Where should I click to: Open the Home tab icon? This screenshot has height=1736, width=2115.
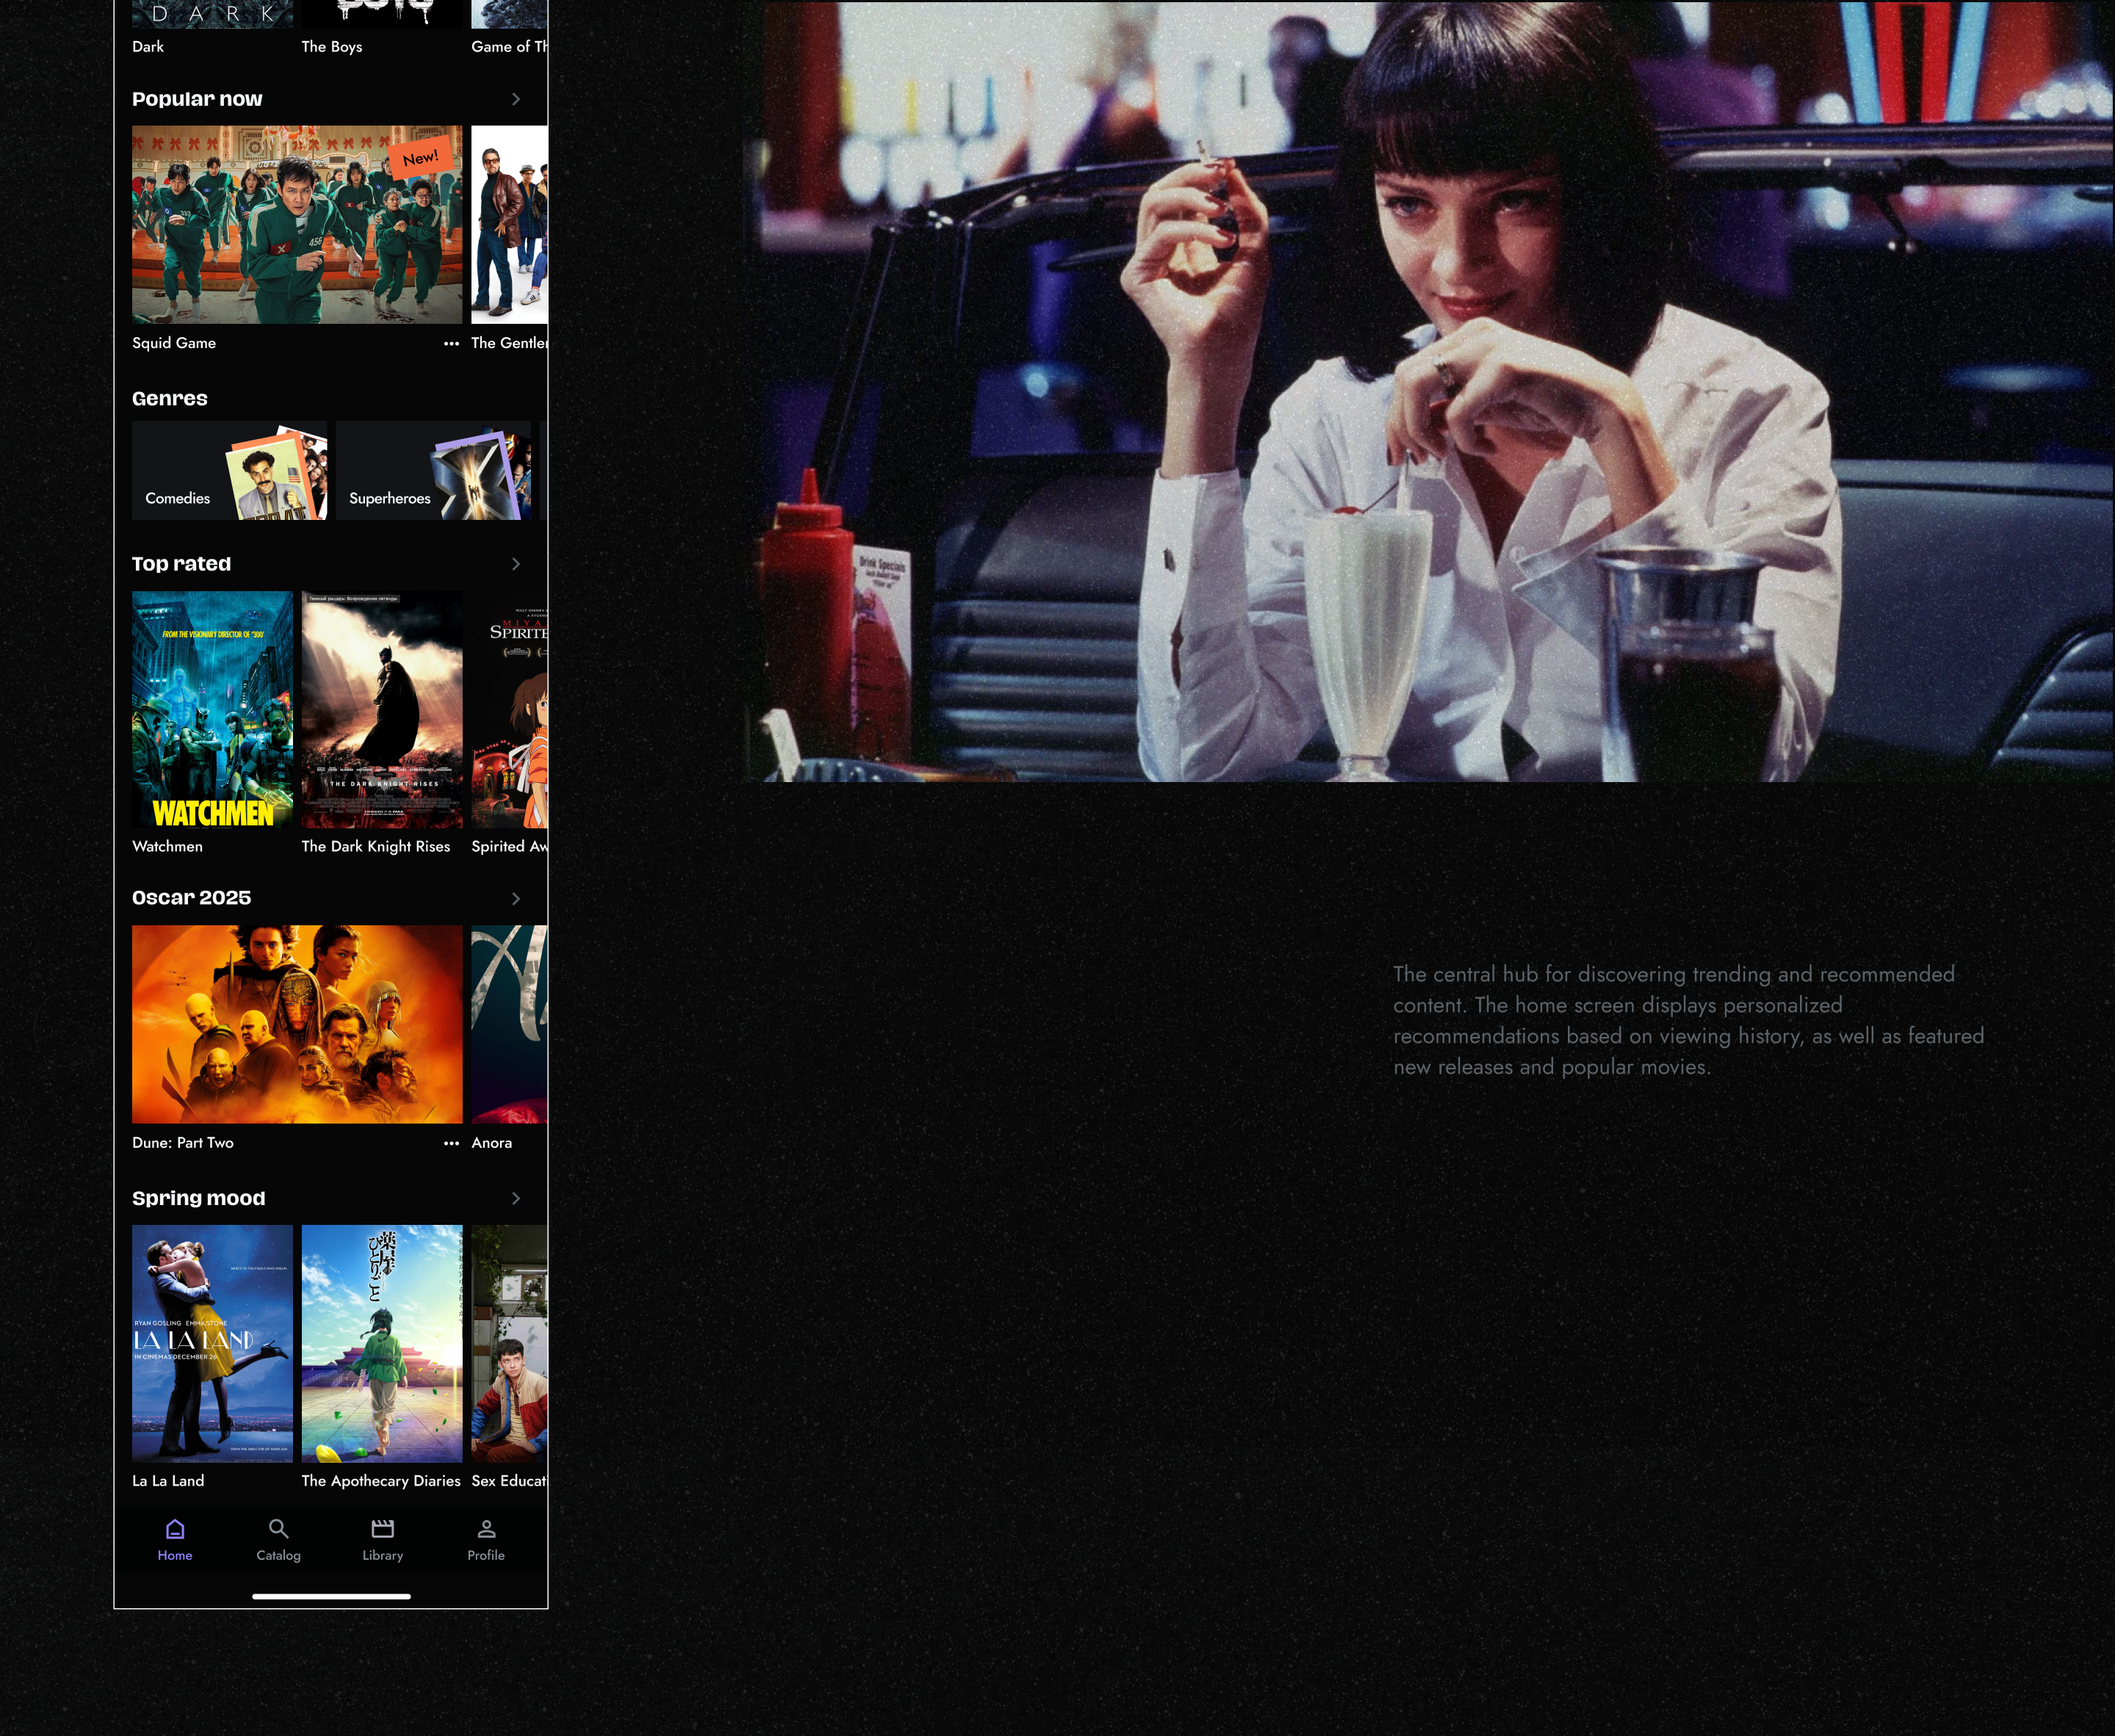coord(175,1529)
